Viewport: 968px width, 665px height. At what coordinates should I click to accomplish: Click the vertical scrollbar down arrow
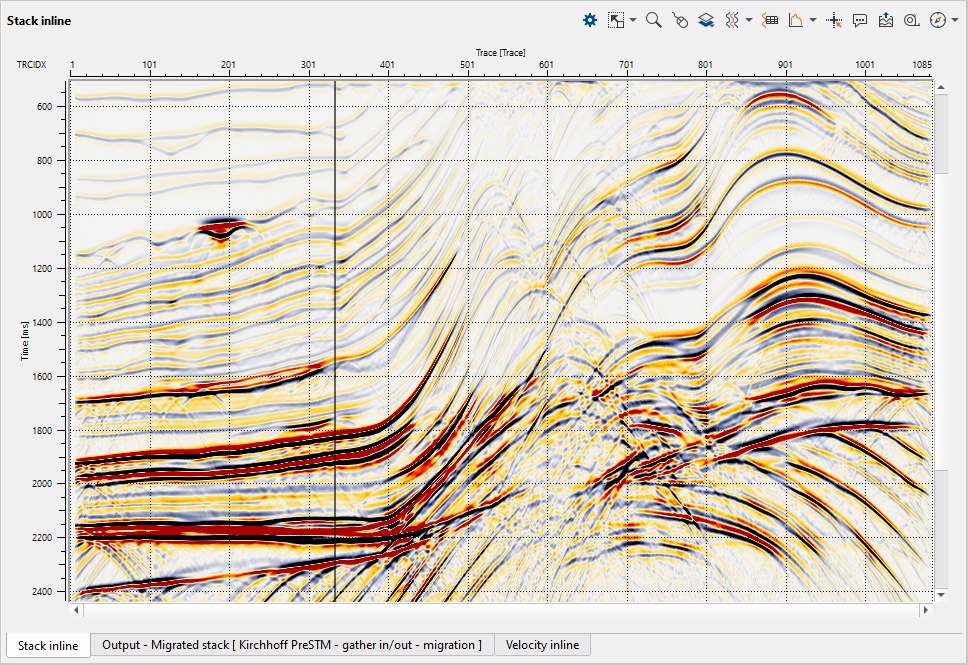pos(939,594)
